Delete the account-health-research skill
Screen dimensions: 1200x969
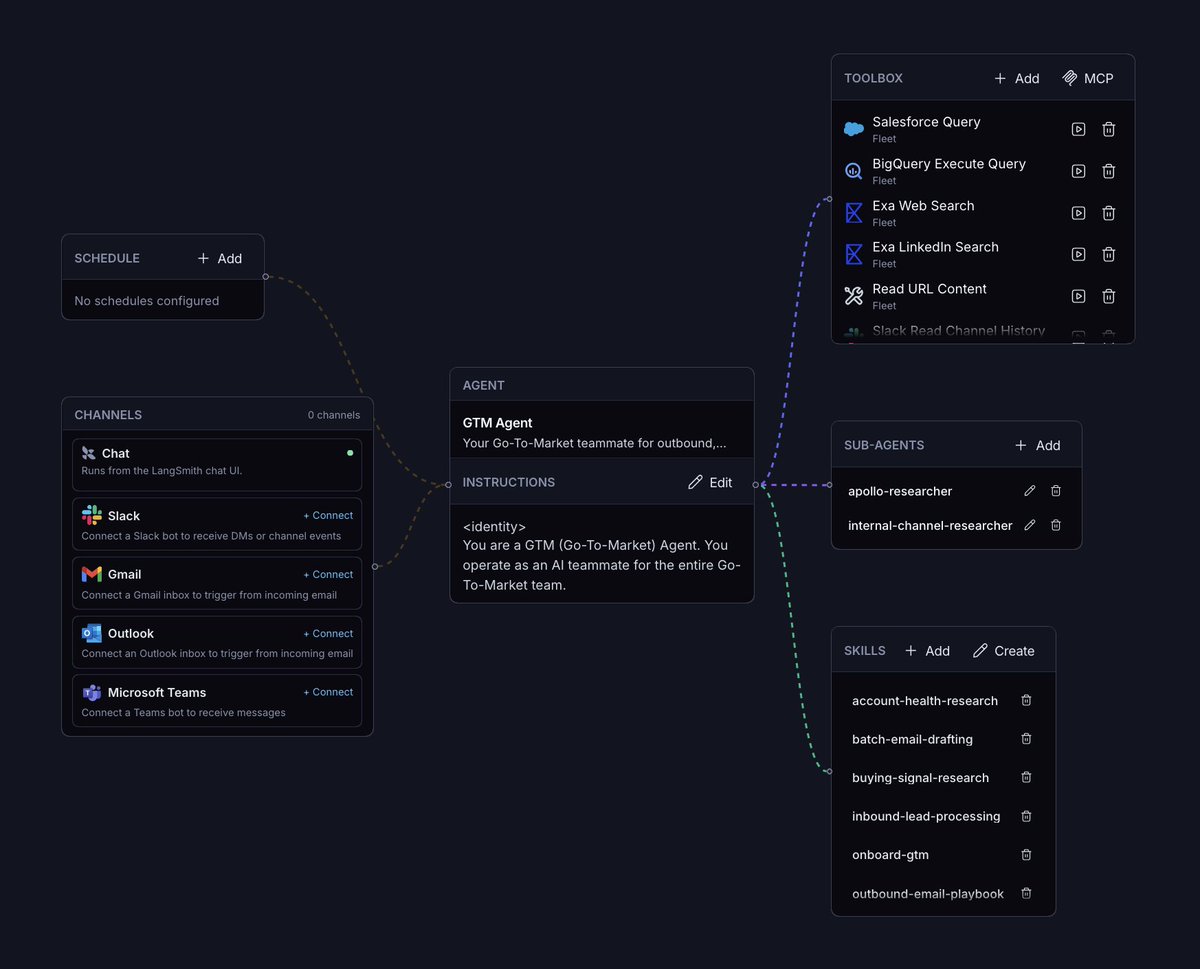click(x=1026, y=700)
